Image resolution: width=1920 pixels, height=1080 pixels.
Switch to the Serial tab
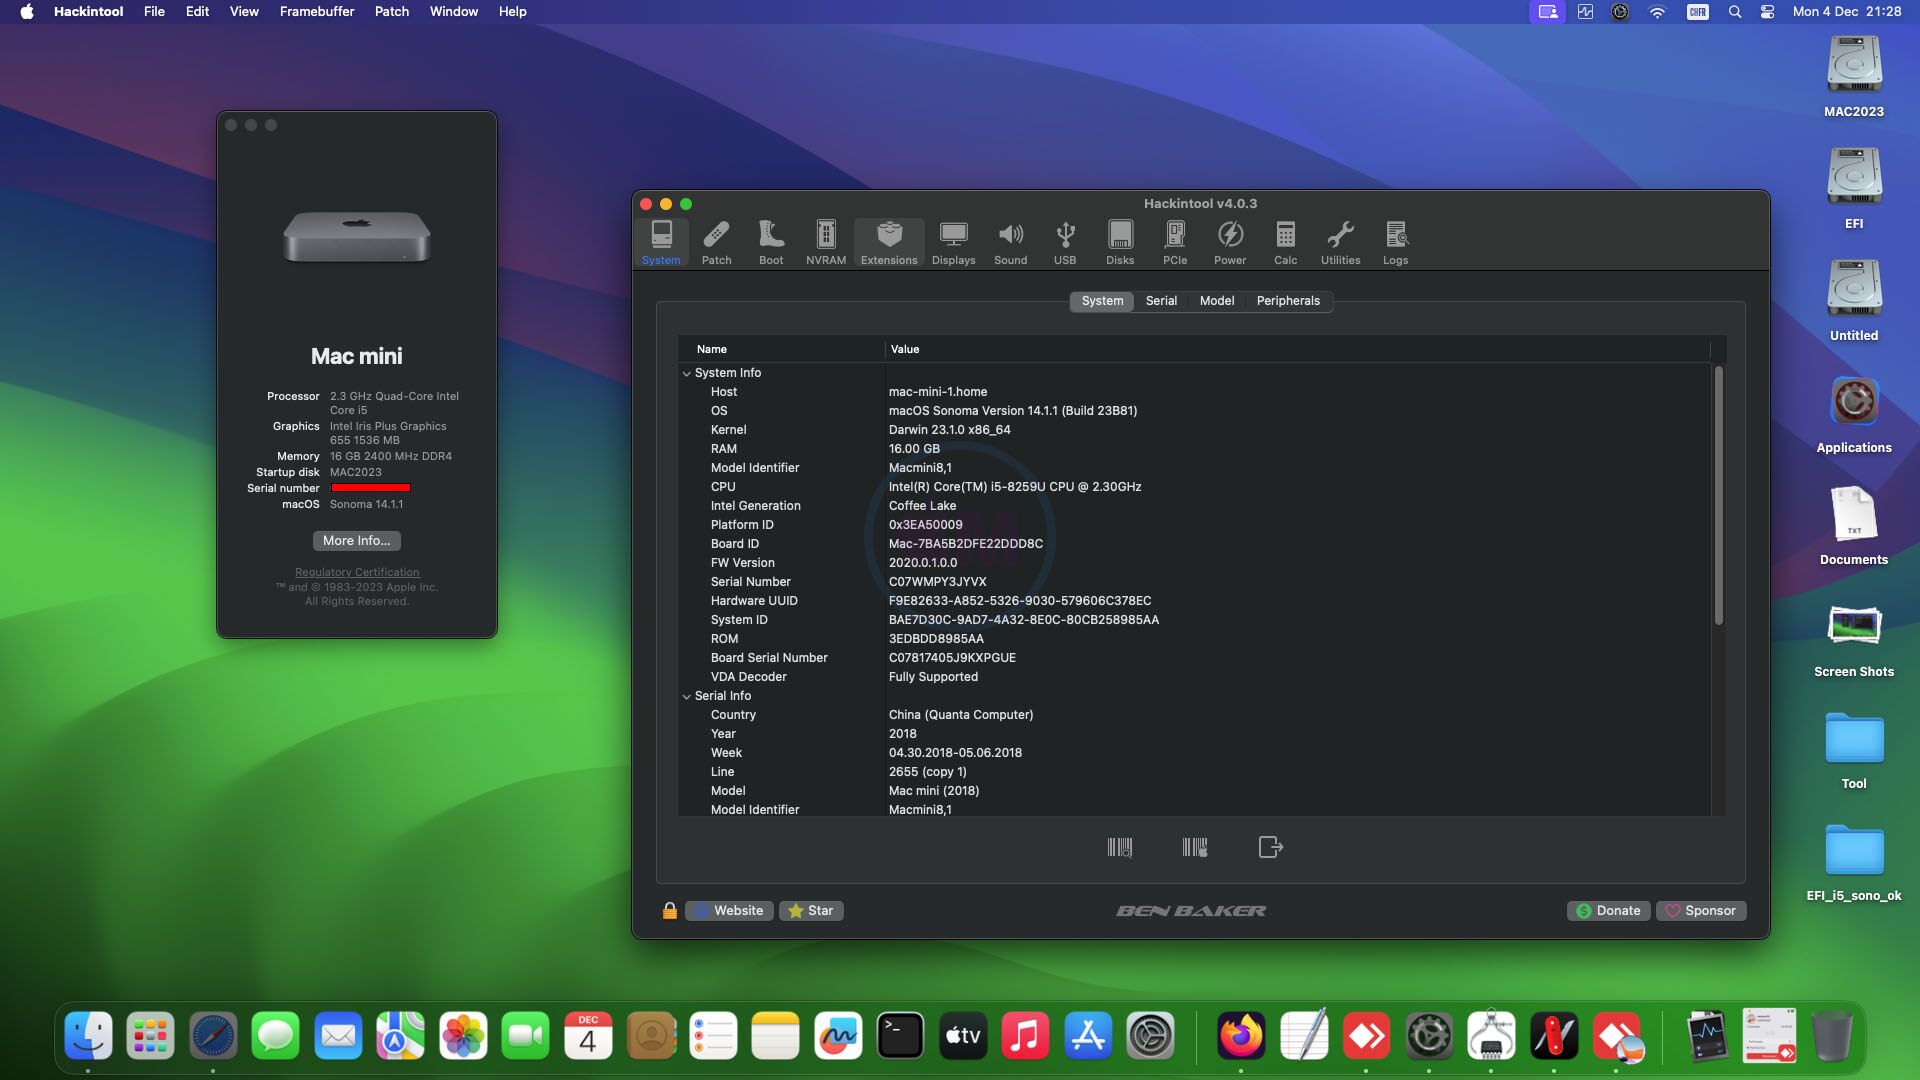pos(1161,301)
